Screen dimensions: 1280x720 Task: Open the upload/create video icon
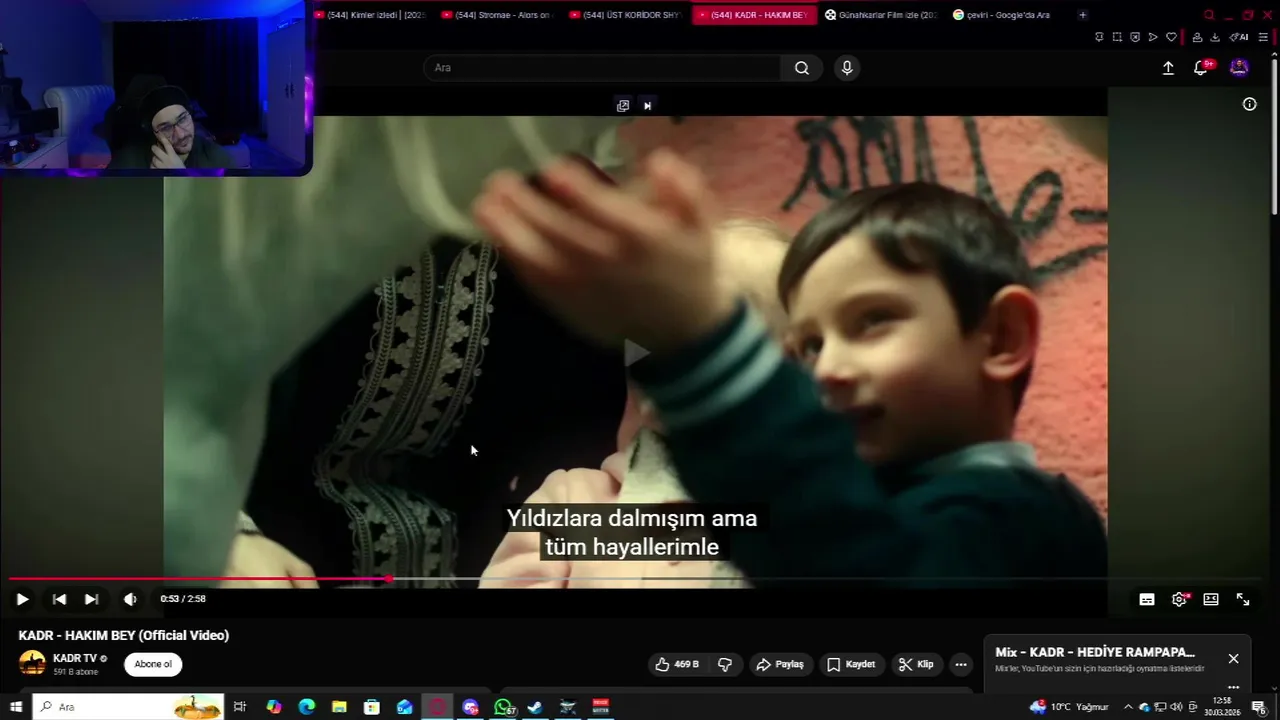1168,68
